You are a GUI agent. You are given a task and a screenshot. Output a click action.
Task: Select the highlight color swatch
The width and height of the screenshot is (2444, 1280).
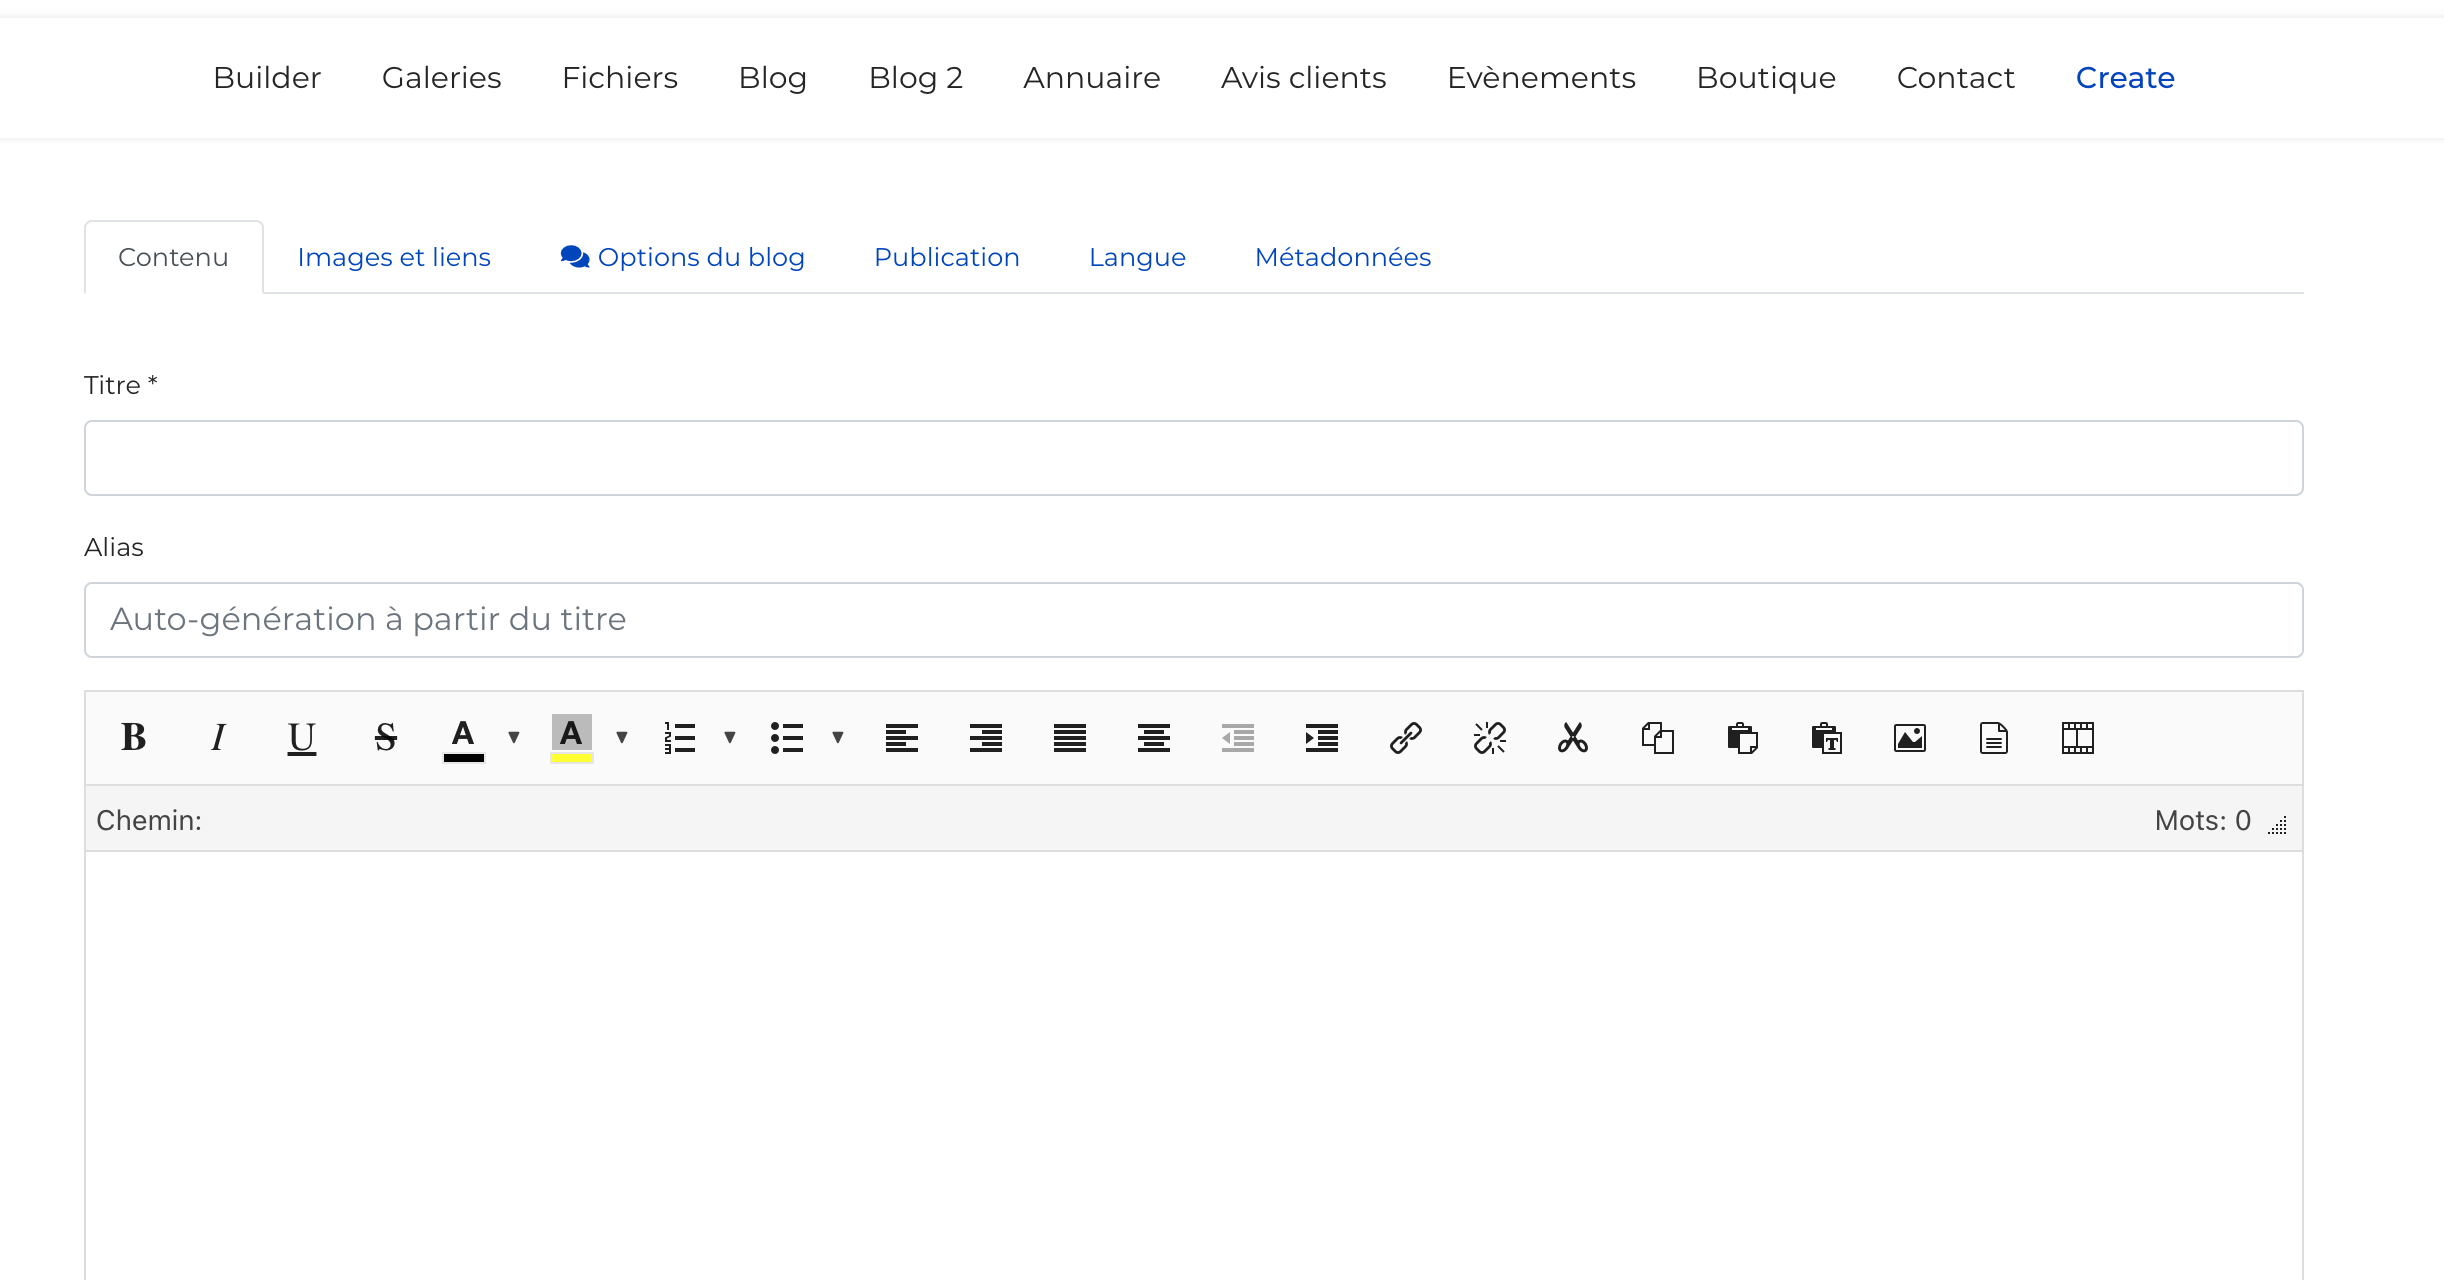pos(569,738)
